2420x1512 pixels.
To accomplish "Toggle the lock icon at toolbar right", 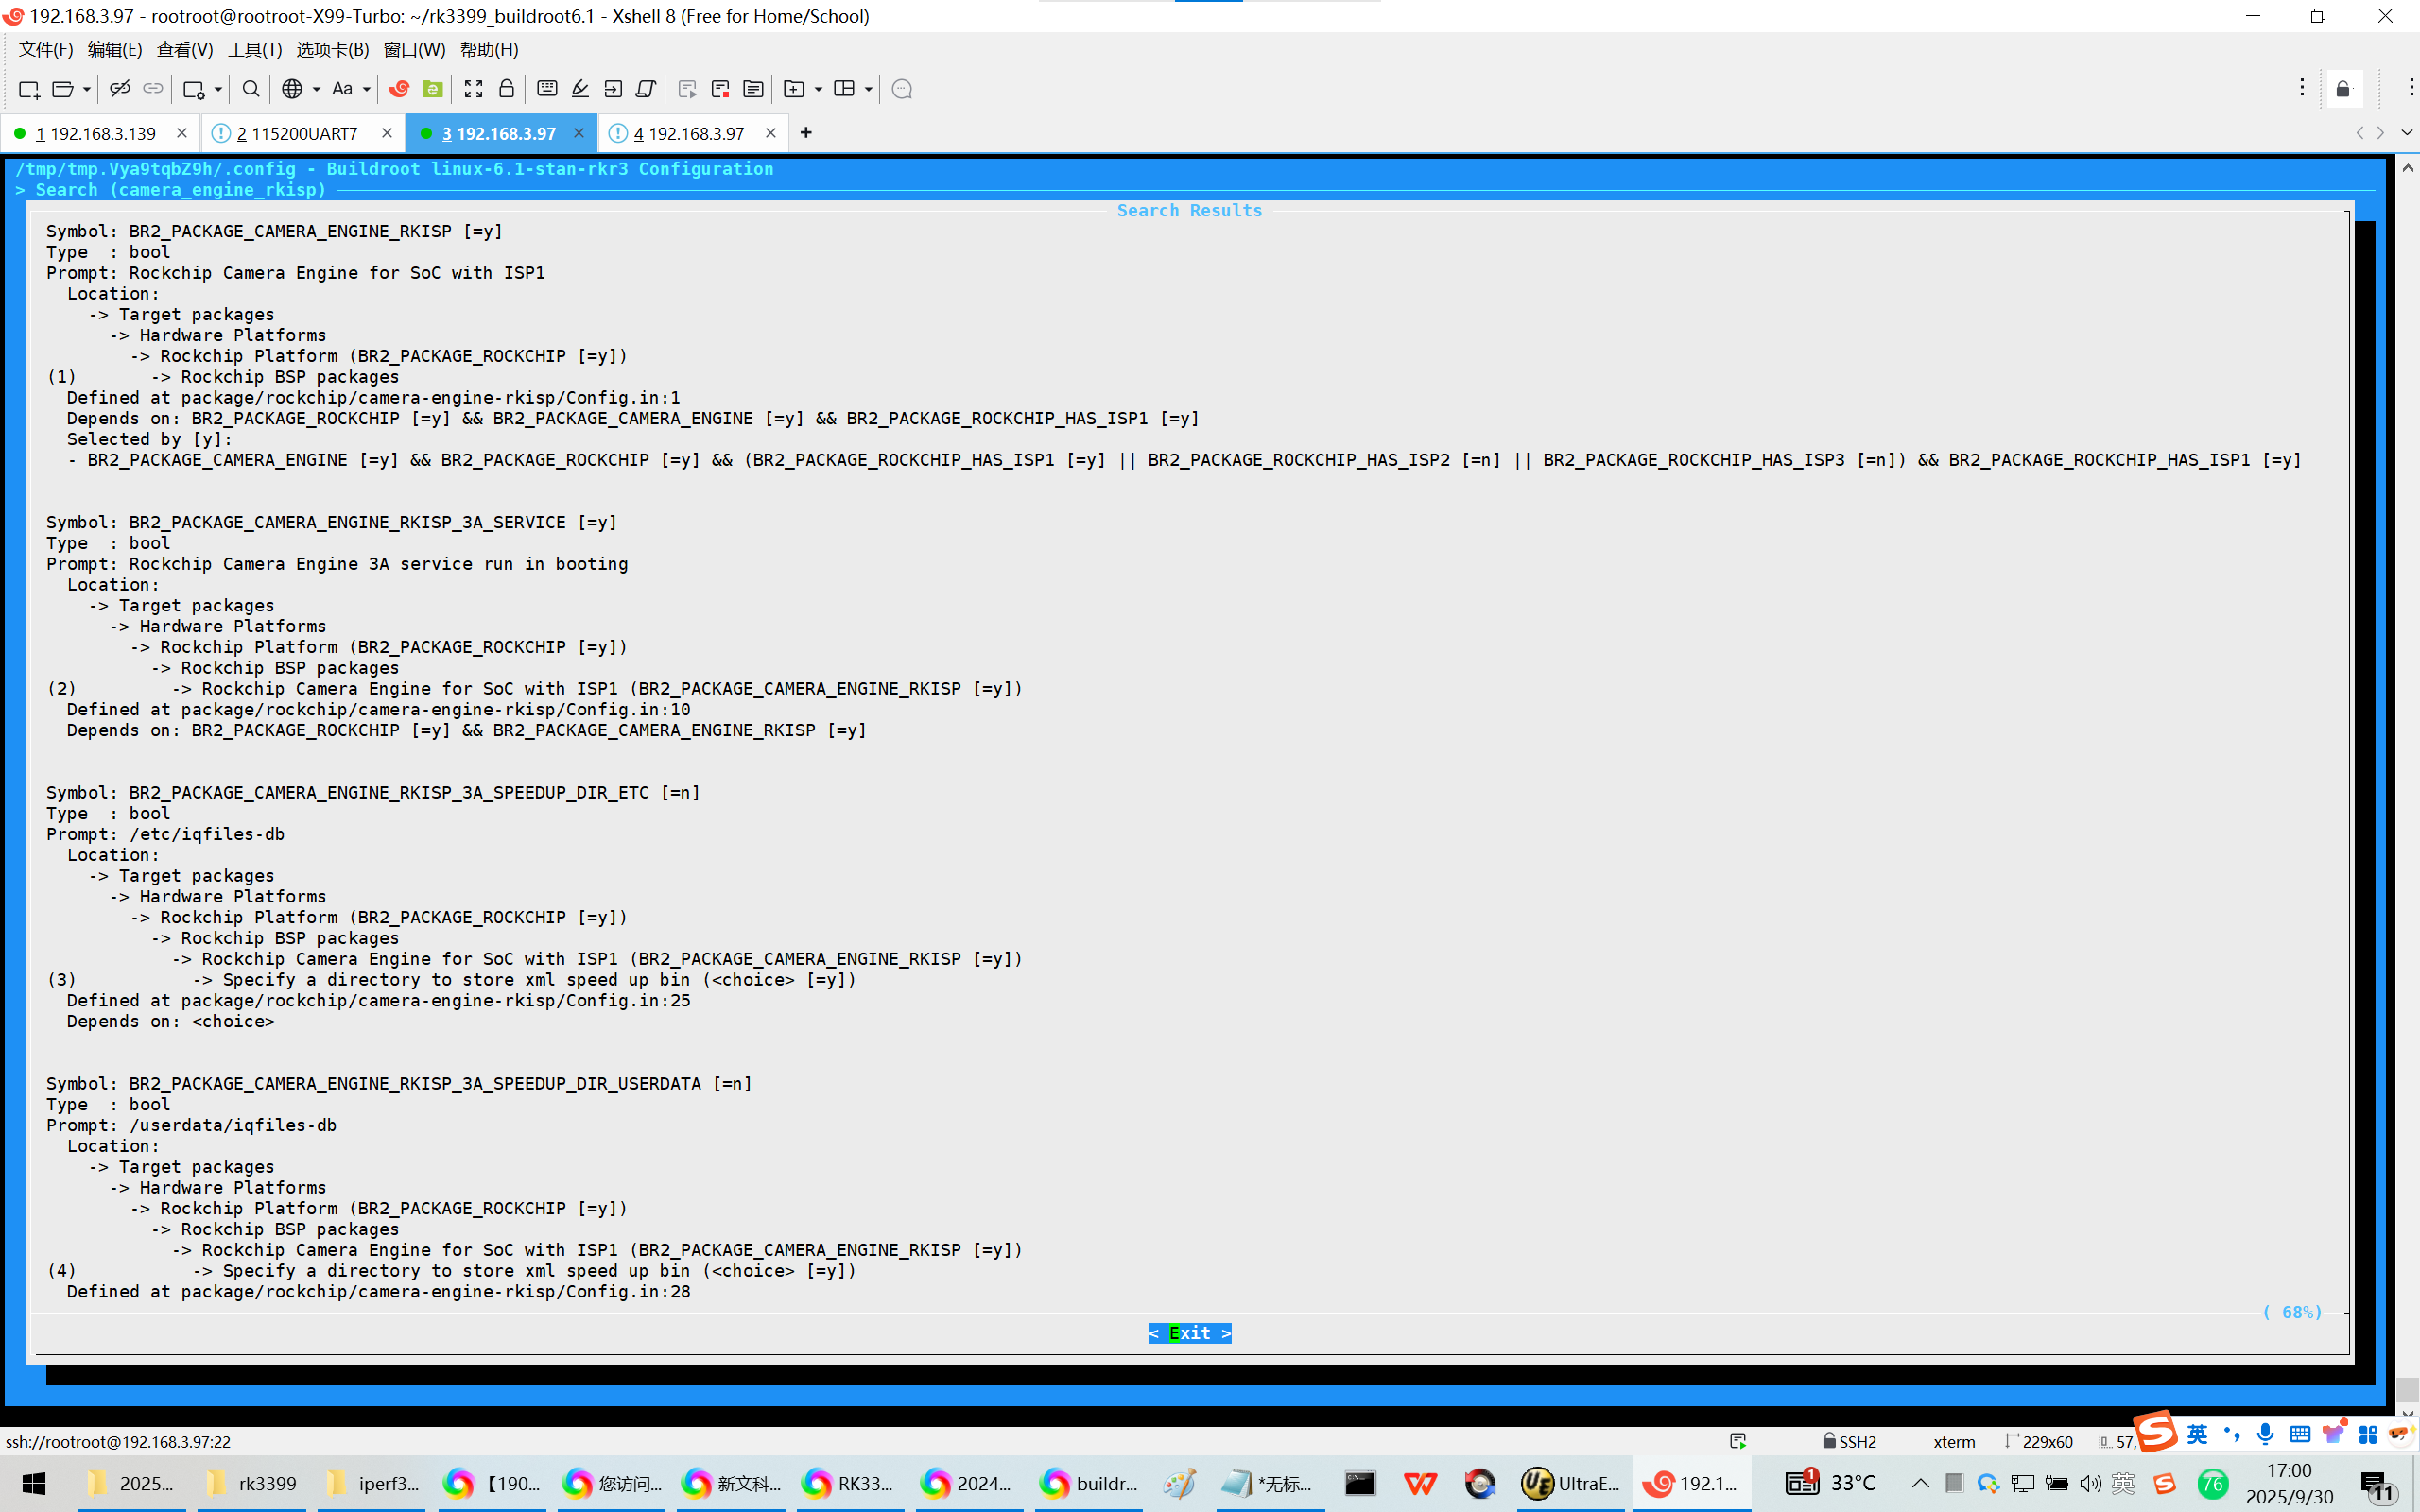I will tap(2343, 89).
